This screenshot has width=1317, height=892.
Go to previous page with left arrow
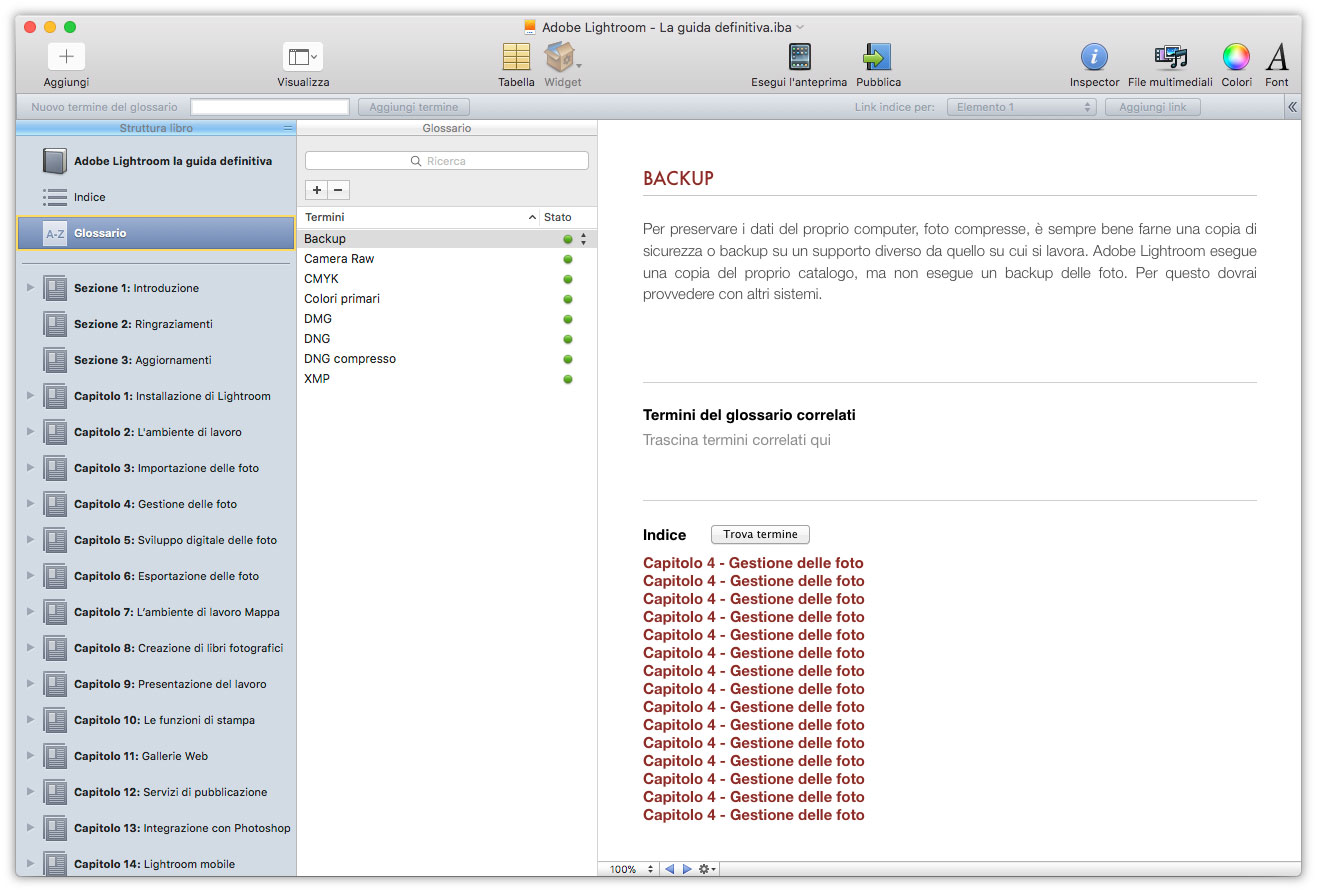click(670, 870)
